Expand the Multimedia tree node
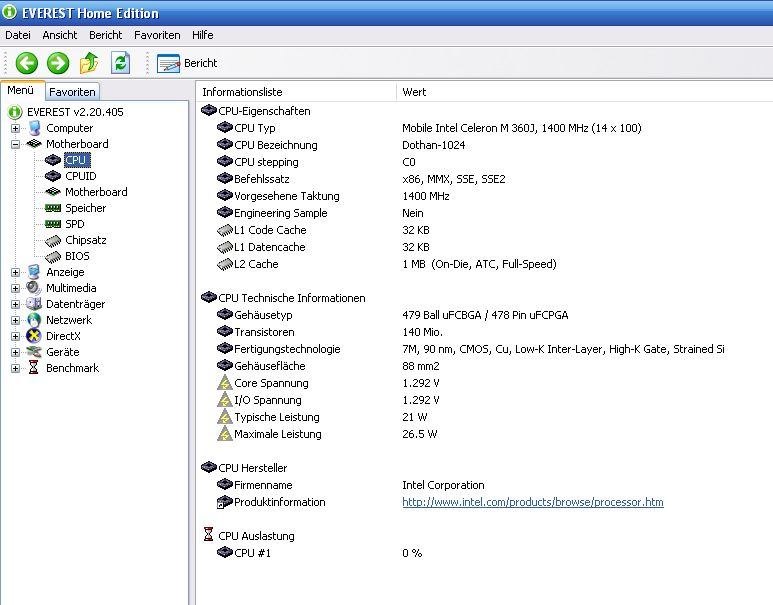This screenshot has width=773, height=605. pos(15,288)
